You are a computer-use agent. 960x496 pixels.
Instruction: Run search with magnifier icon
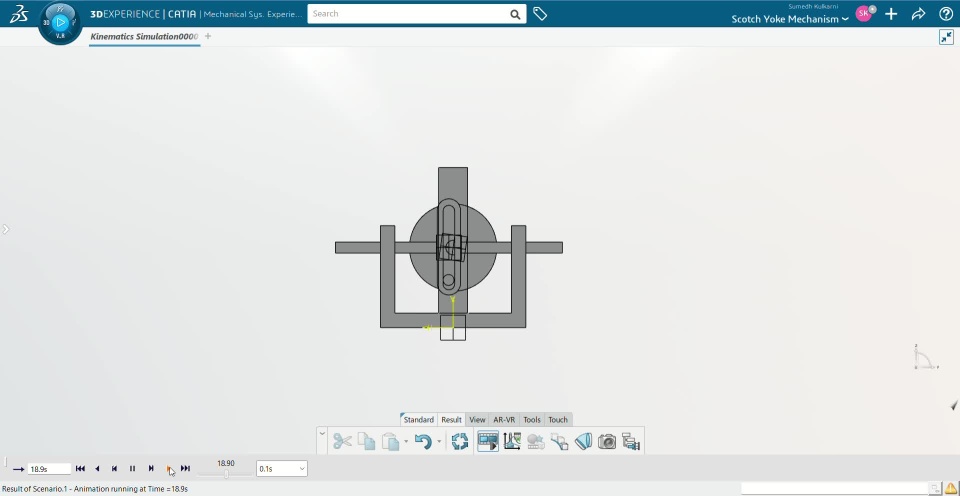pyautogui.click(x=516, y=14)
